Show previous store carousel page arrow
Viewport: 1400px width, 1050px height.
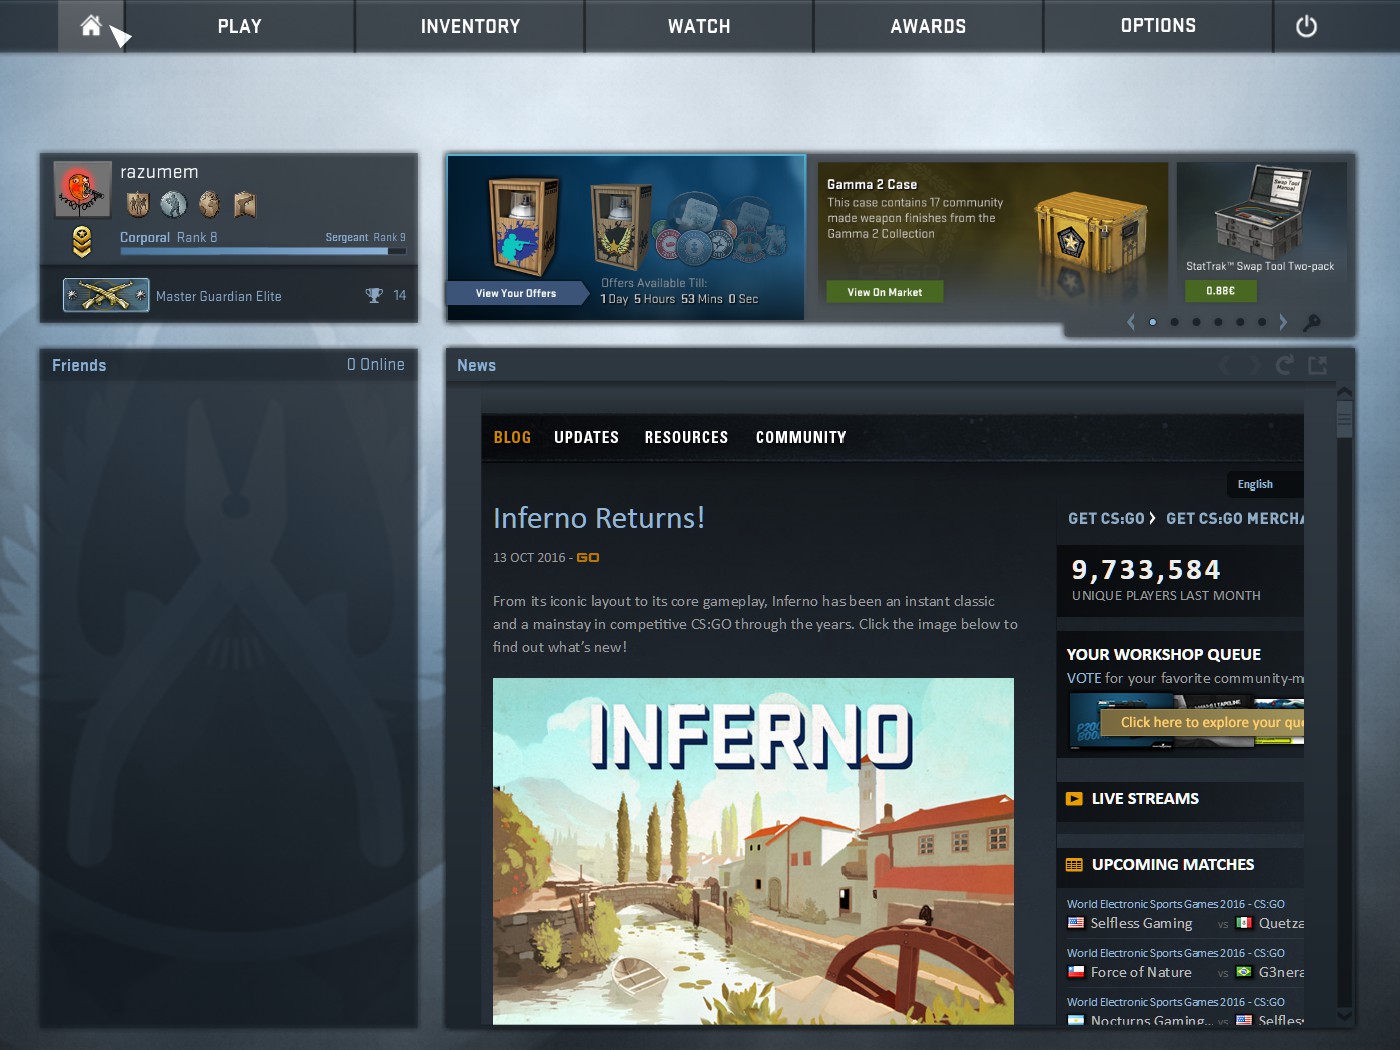(x=1131, y=322)
